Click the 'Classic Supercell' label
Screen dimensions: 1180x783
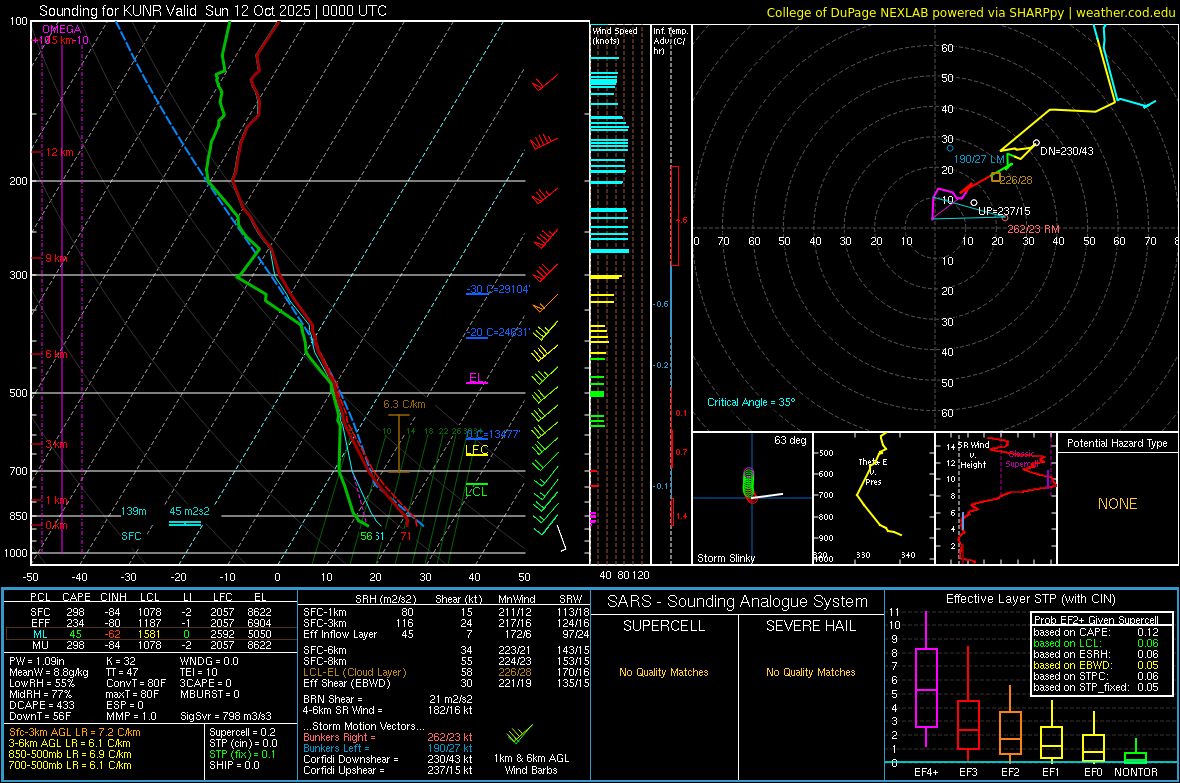pyautogui.click(x=1021, y=459)
